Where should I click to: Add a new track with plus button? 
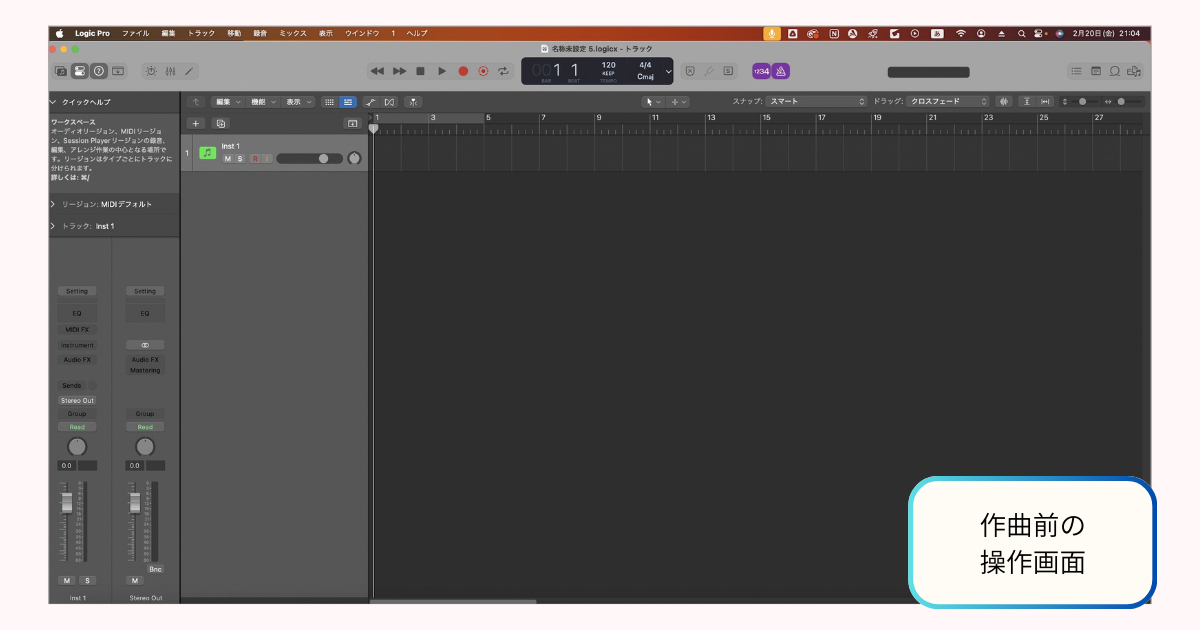pos(196,123)
